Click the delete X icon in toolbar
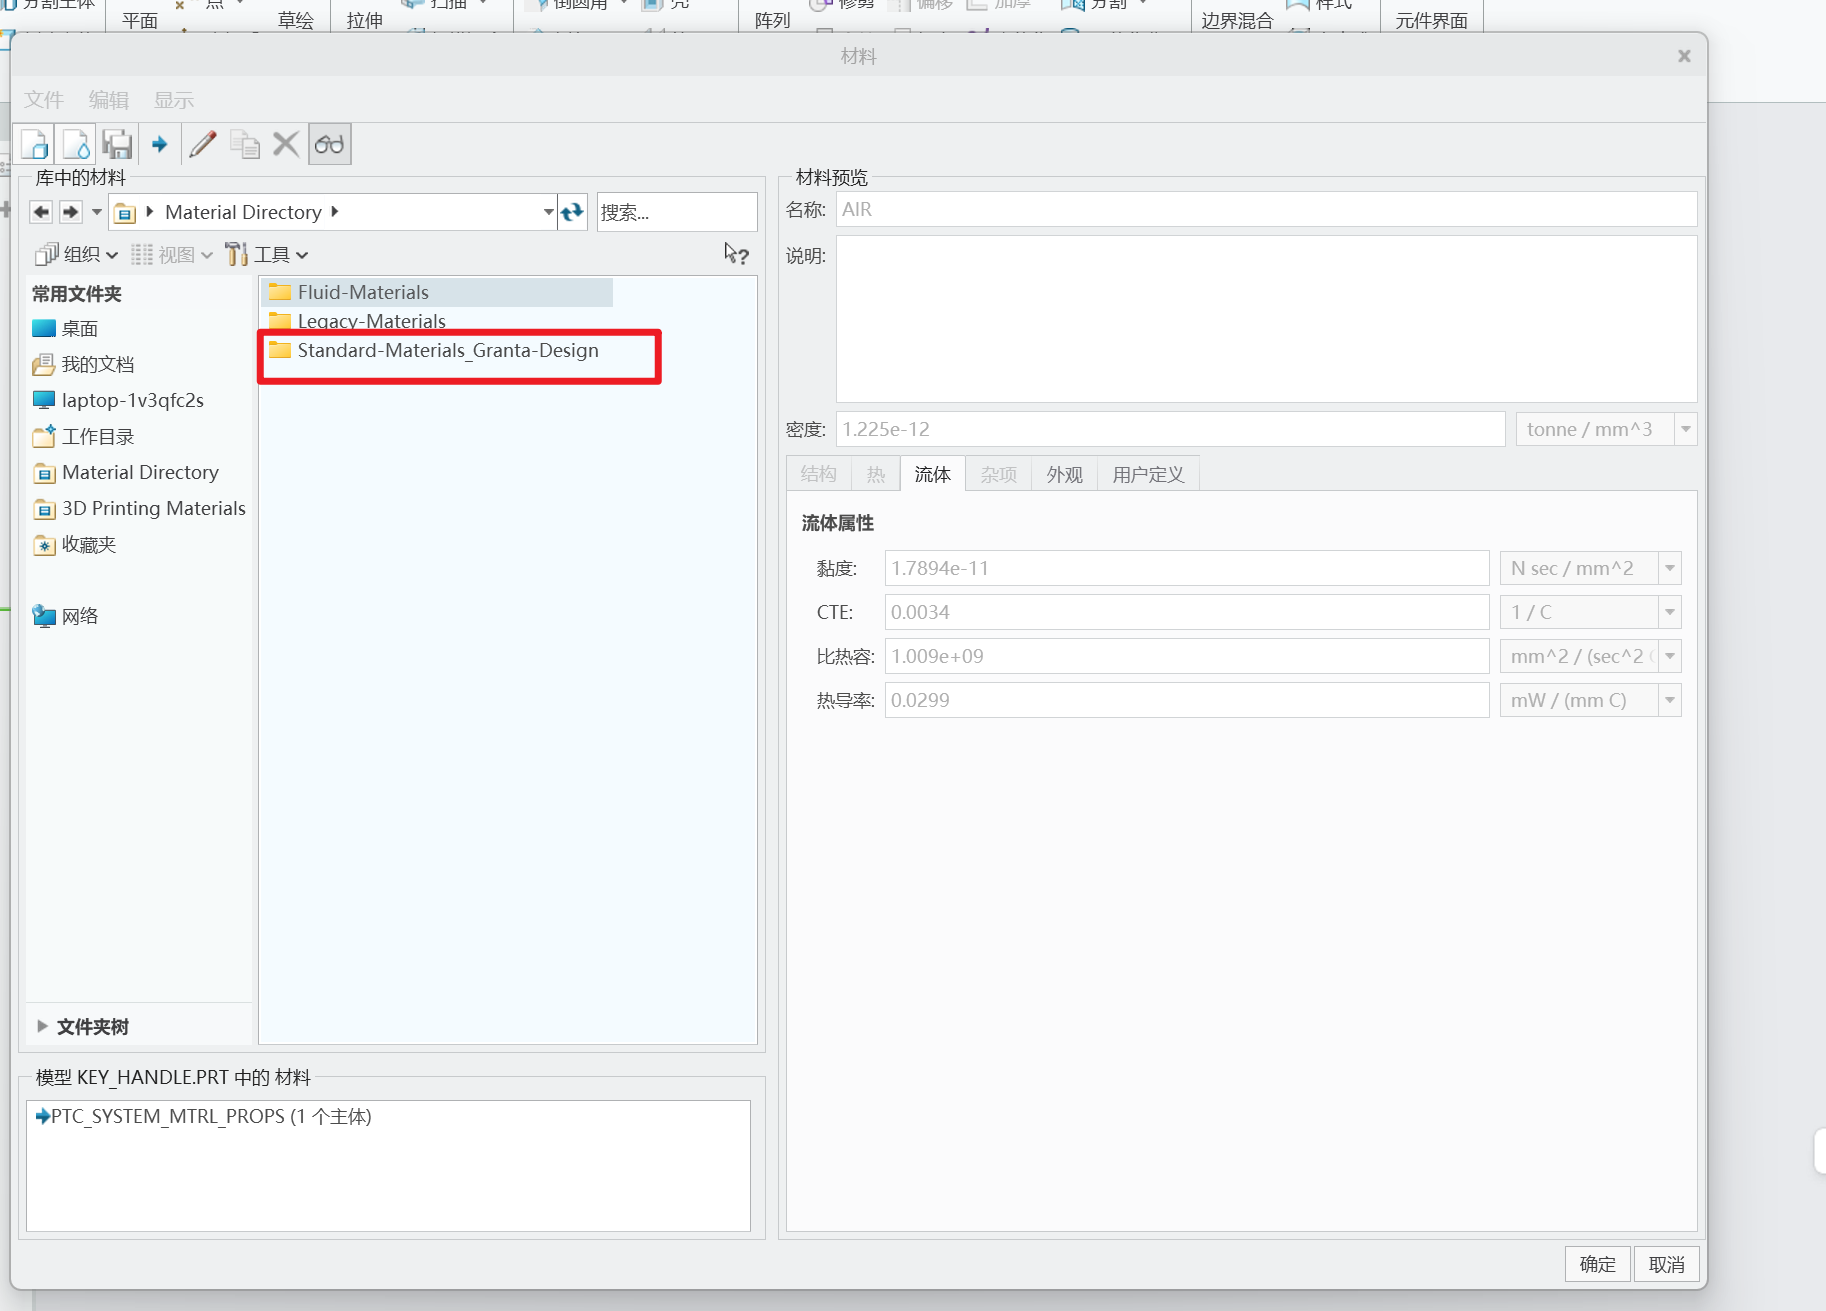 pos(286,144)
